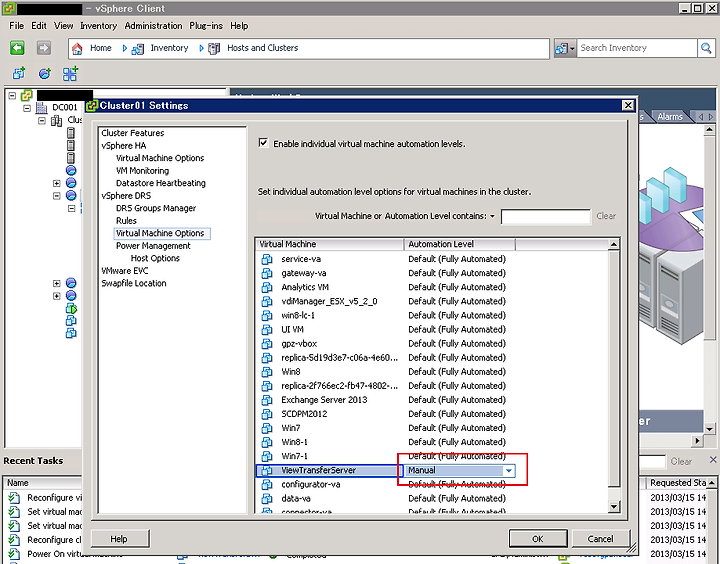The image size is (720, 564).
Task: Click the OK button
Action: coord(538,539)
